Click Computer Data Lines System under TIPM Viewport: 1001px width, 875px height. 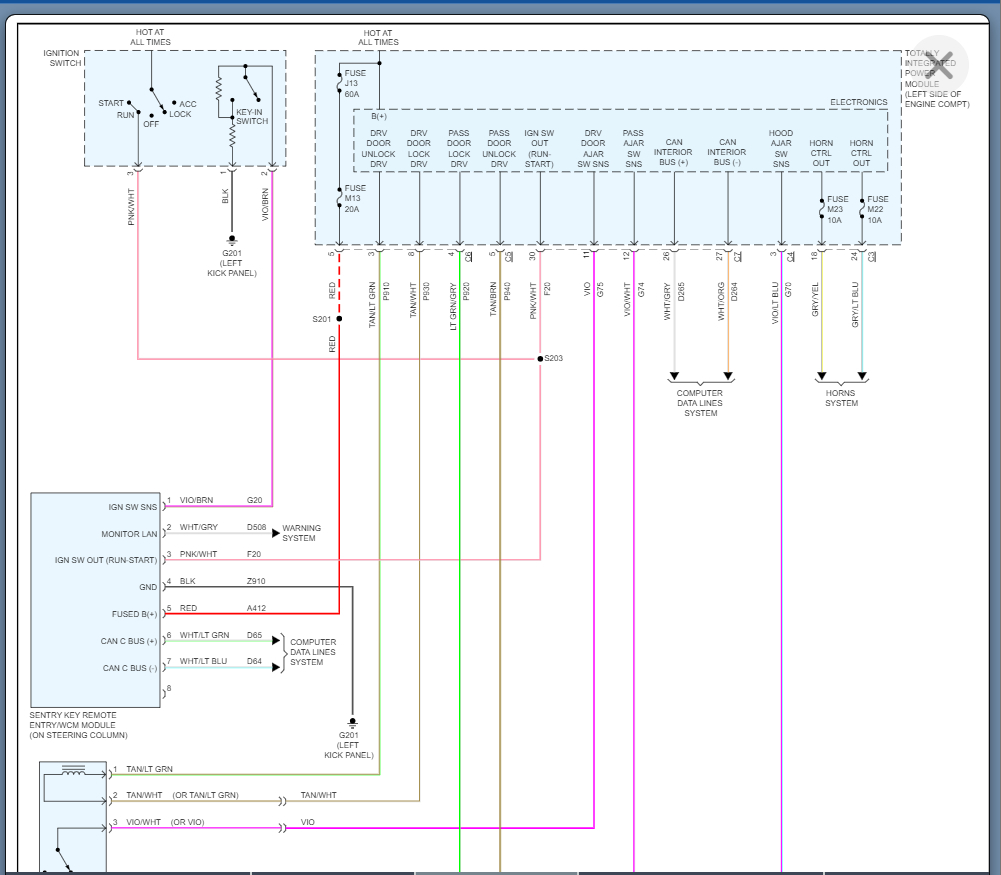[x=700, y=403]
